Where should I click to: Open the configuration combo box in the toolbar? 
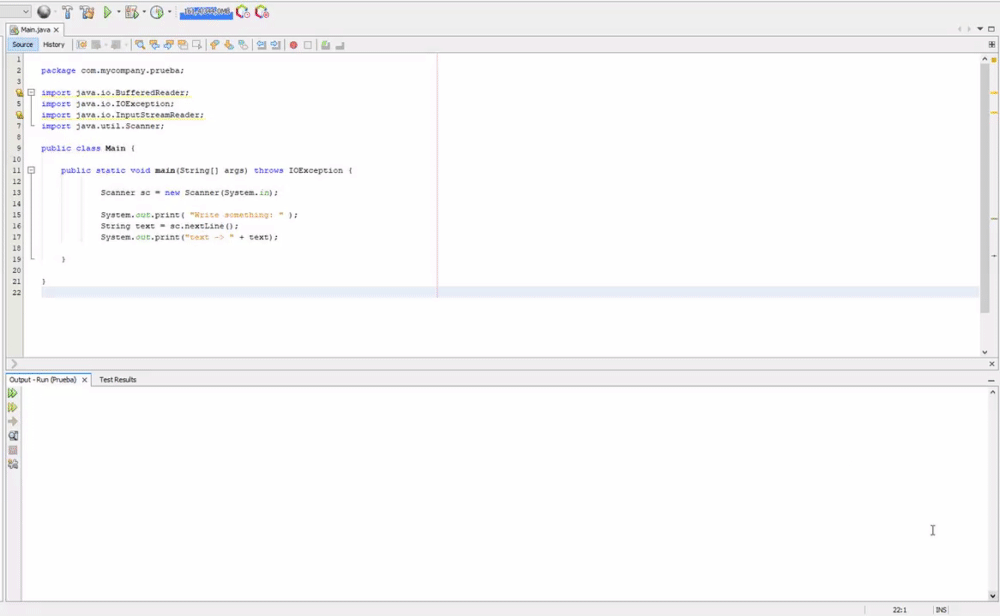click(16, 11)
